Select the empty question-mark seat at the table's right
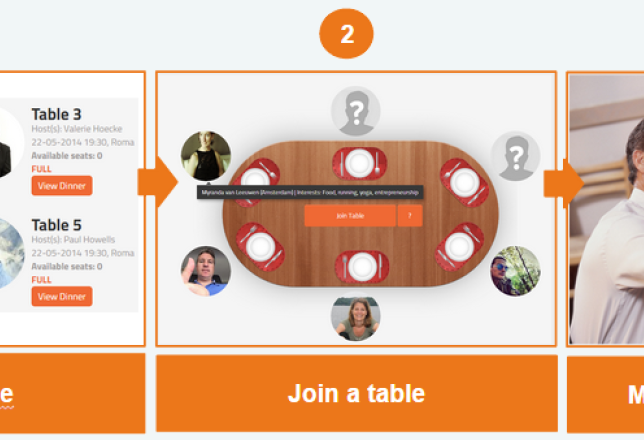 [515, 157]
